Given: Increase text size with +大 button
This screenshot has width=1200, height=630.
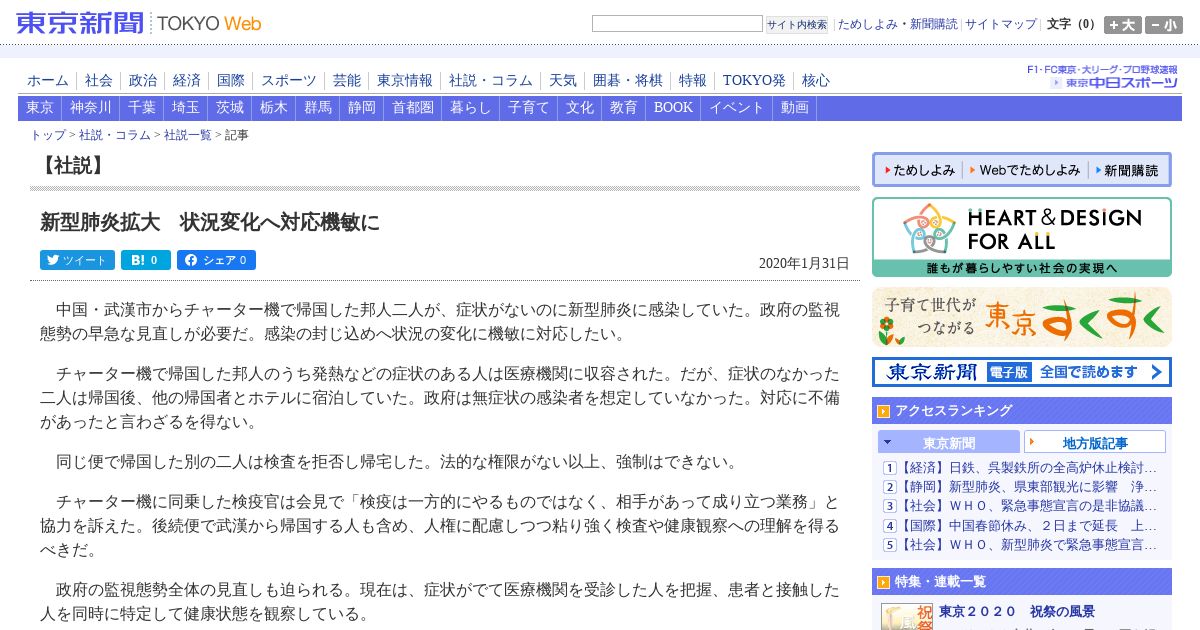Looking at the screenshot, I should (1122, 25).
